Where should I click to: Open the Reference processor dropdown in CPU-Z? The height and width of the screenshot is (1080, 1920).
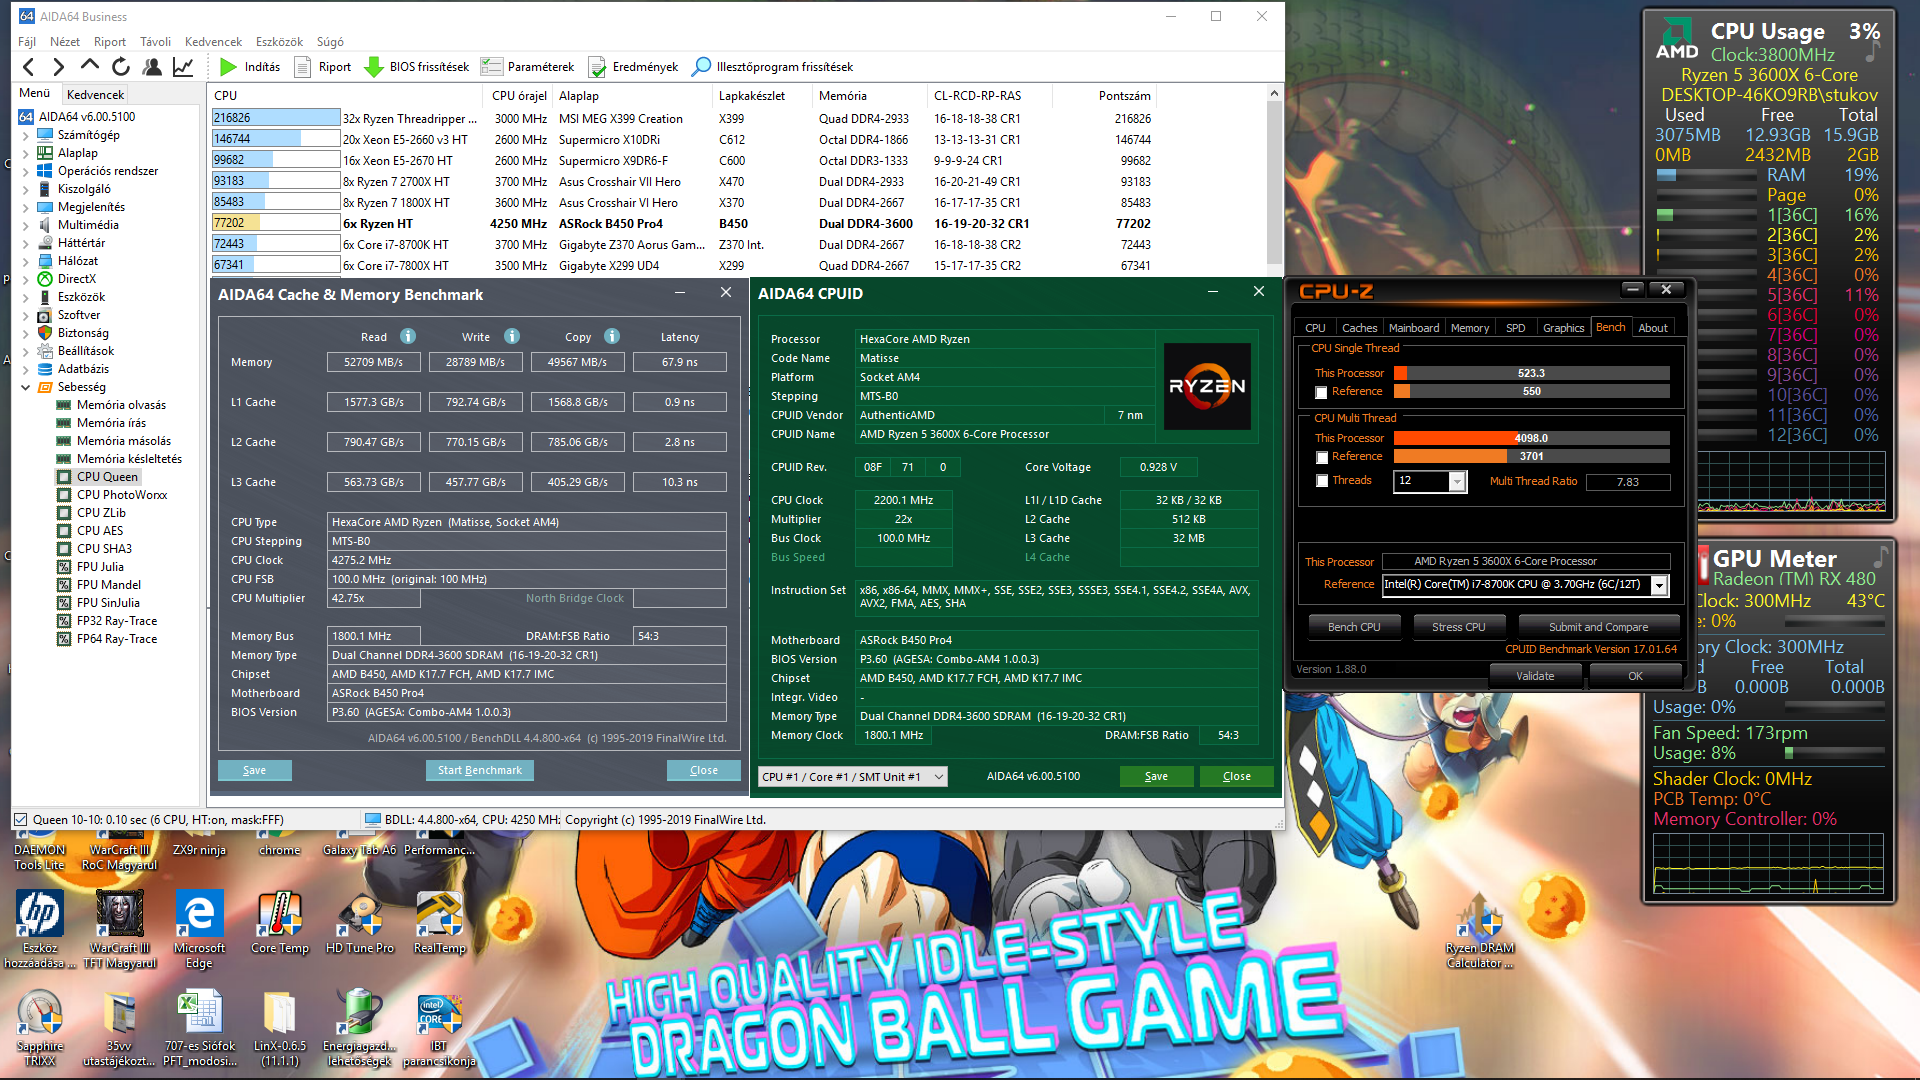(x=1660, y=585)
